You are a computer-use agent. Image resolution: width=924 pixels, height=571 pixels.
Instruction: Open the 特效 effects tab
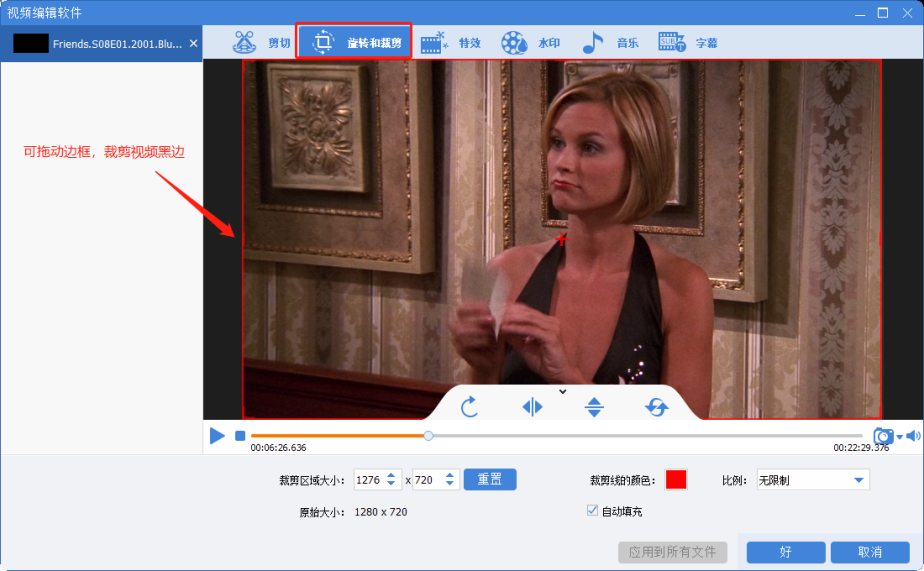[451, 42]
